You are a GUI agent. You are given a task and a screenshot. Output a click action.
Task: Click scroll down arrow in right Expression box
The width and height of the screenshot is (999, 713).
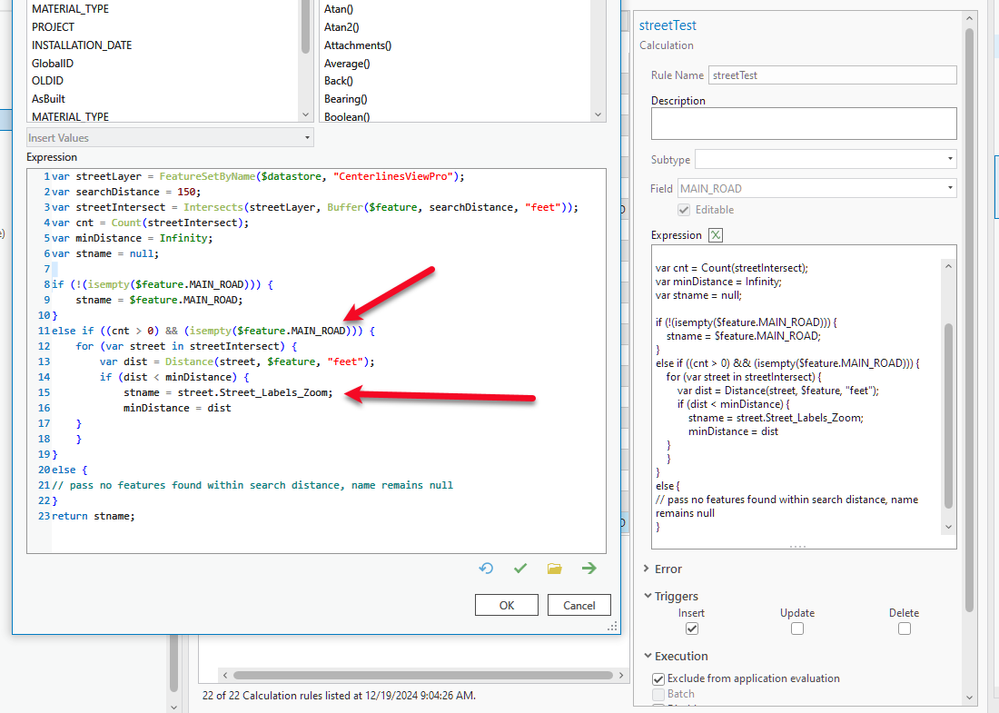[x=948, y=526]
